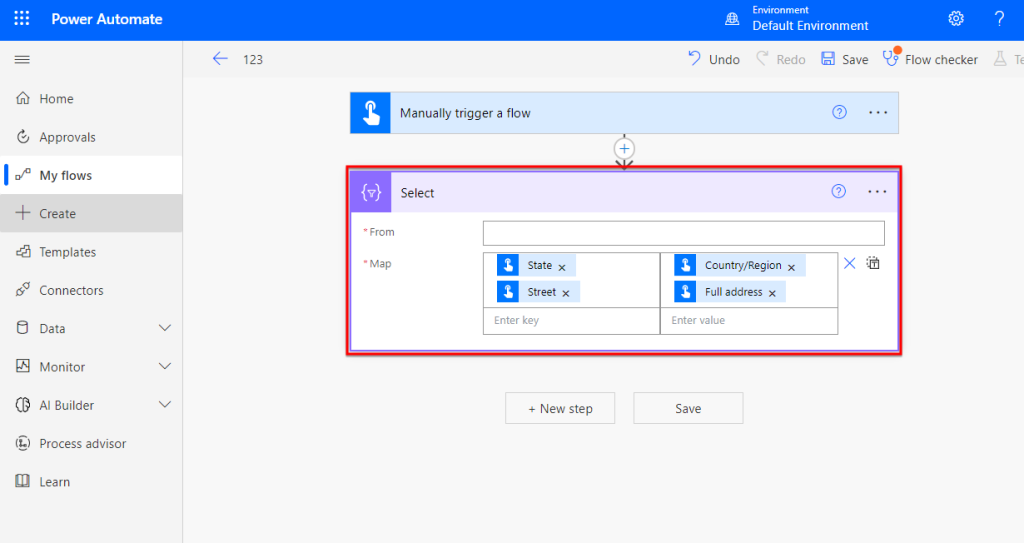1024x543 pixels.
Task: Open settings gear in header
Action: pos(956,18)
